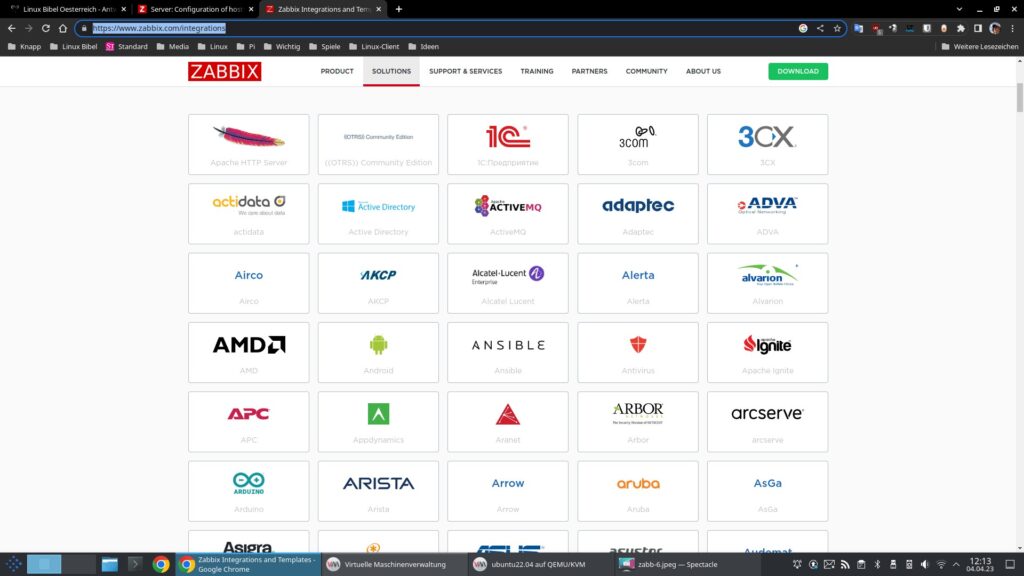Switch to Server Configuration of hosts tab
Image resolution: width=1024 pixels, height=576 pixels.
coord(195,9)
